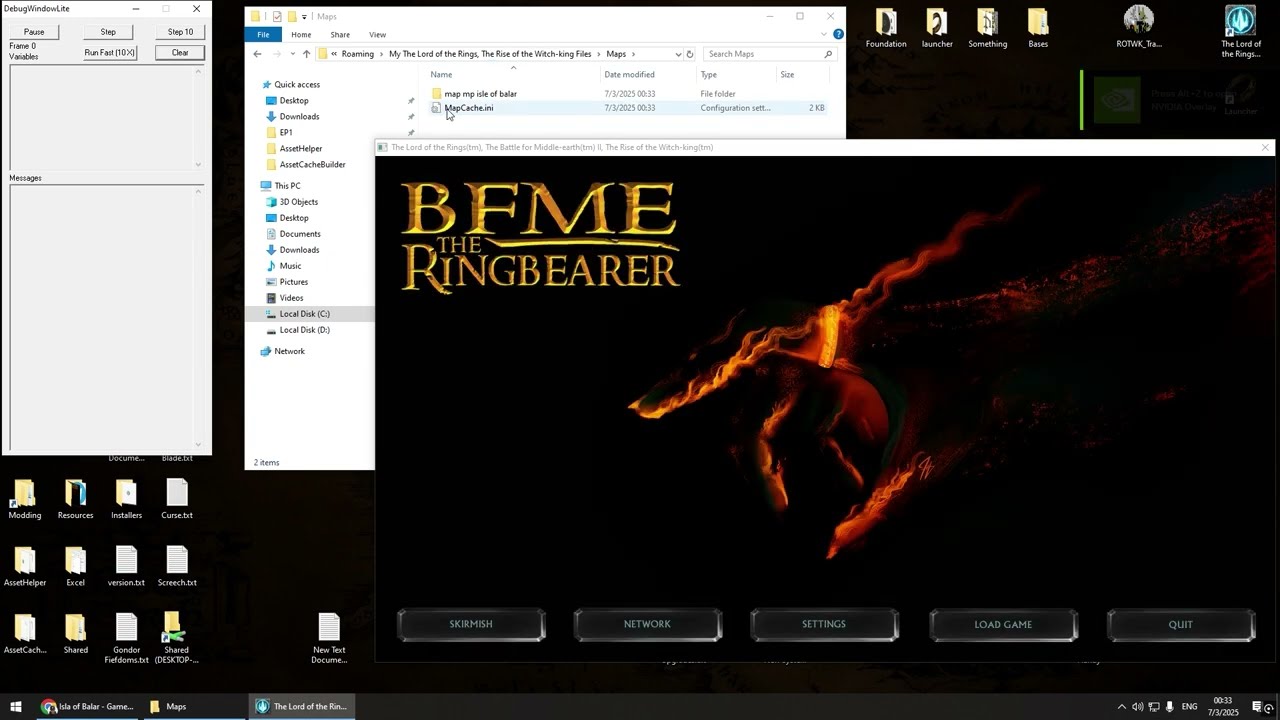Open the notification center icon
The image size is (1280, 720).
click(1259, 707)
